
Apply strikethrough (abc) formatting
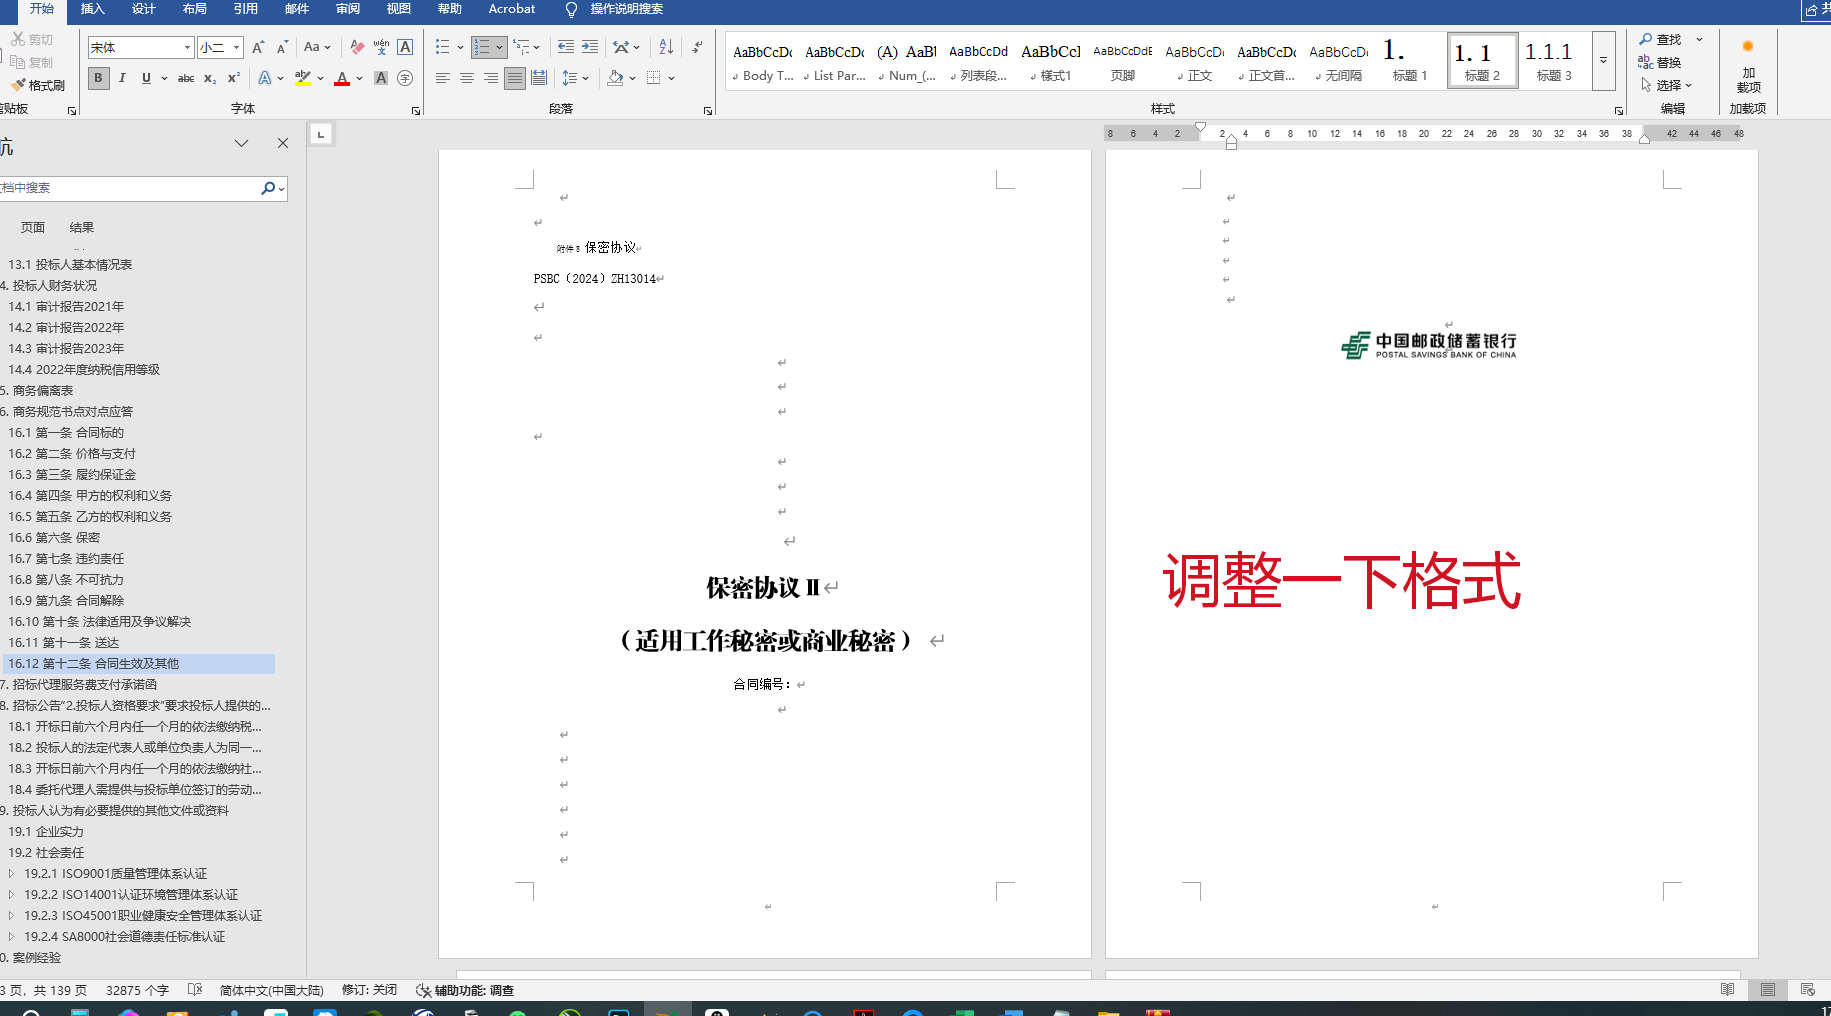[186, 78]
